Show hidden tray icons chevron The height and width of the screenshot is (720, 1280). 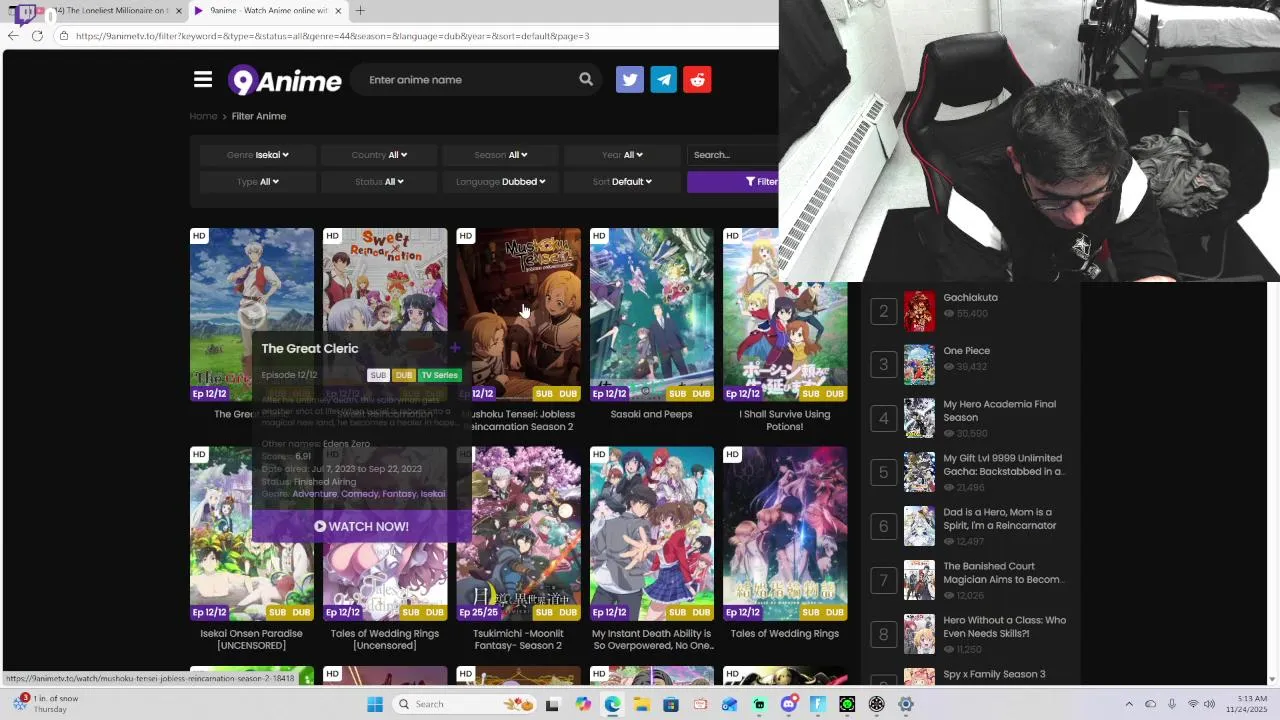point(1129,704)
